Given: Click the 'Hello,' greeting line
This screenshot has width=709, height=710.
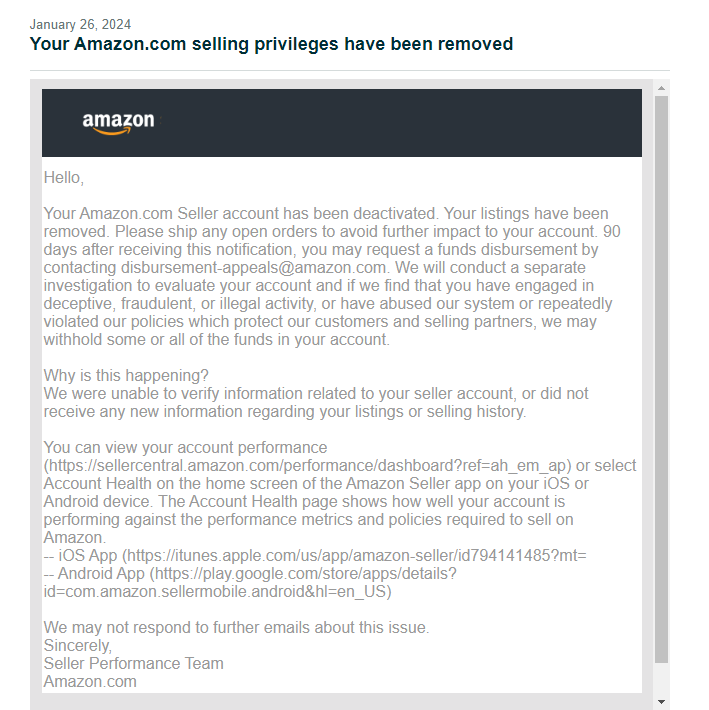Looking at the screenshot, I should [x=64, y=178].
